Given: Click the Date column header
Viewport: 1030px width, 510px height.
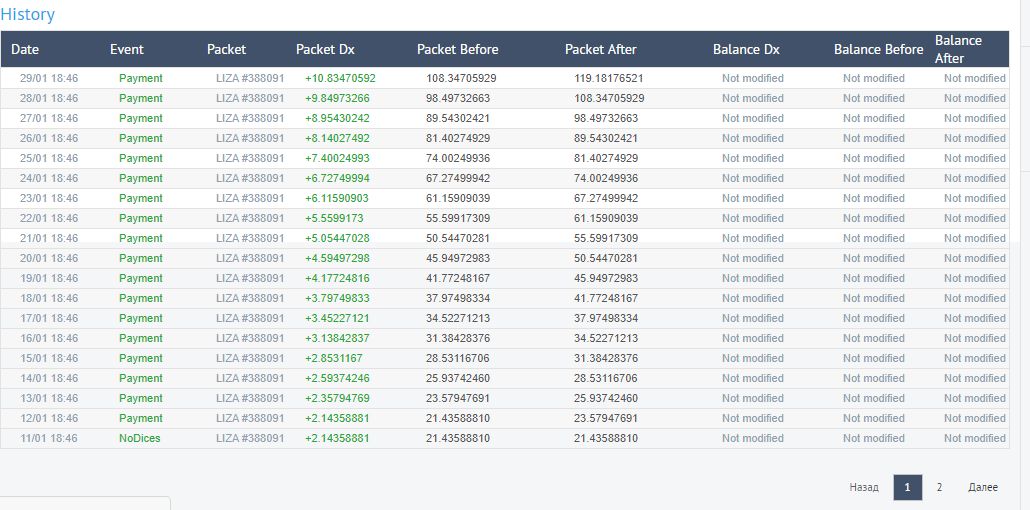Looking at the screenshot, I should click(x=25, y=49).
